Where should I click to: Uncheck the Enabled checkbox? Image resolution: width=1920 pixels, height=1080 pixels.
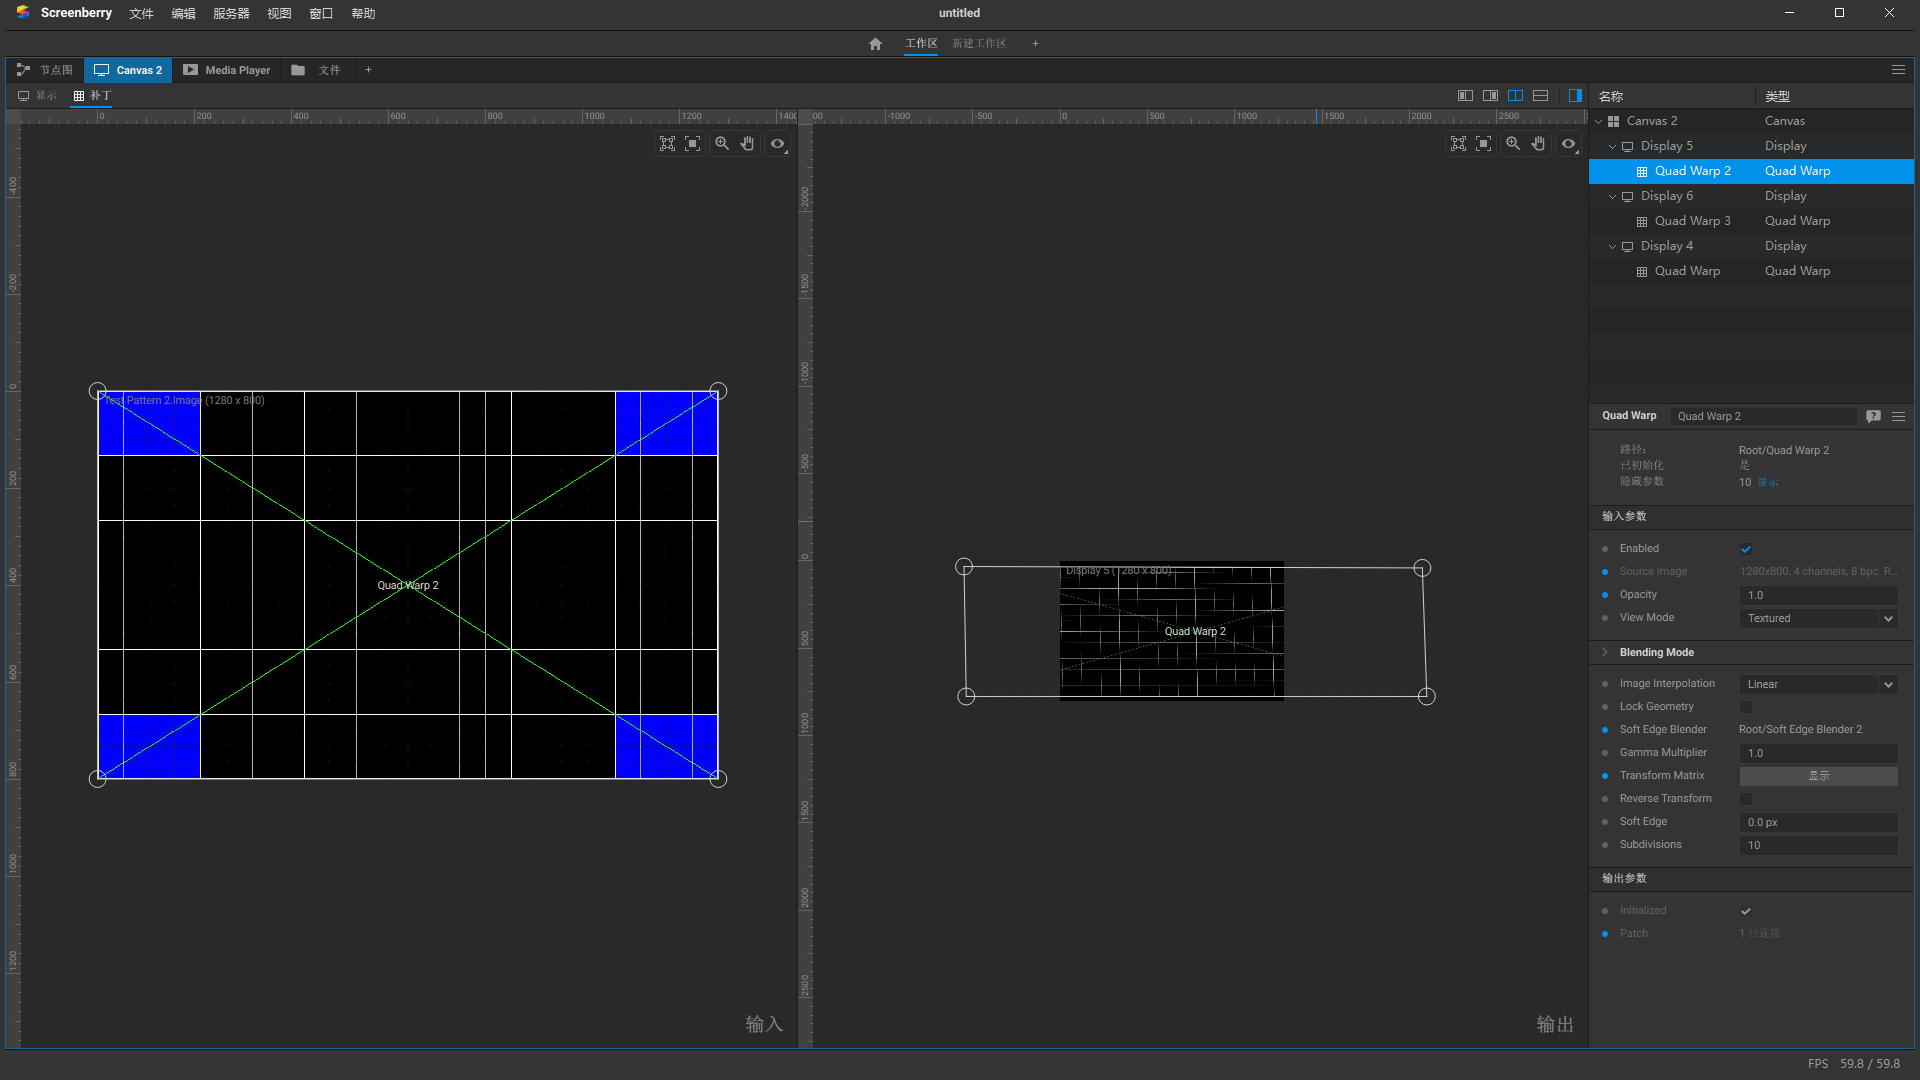tap(1746, 549)
